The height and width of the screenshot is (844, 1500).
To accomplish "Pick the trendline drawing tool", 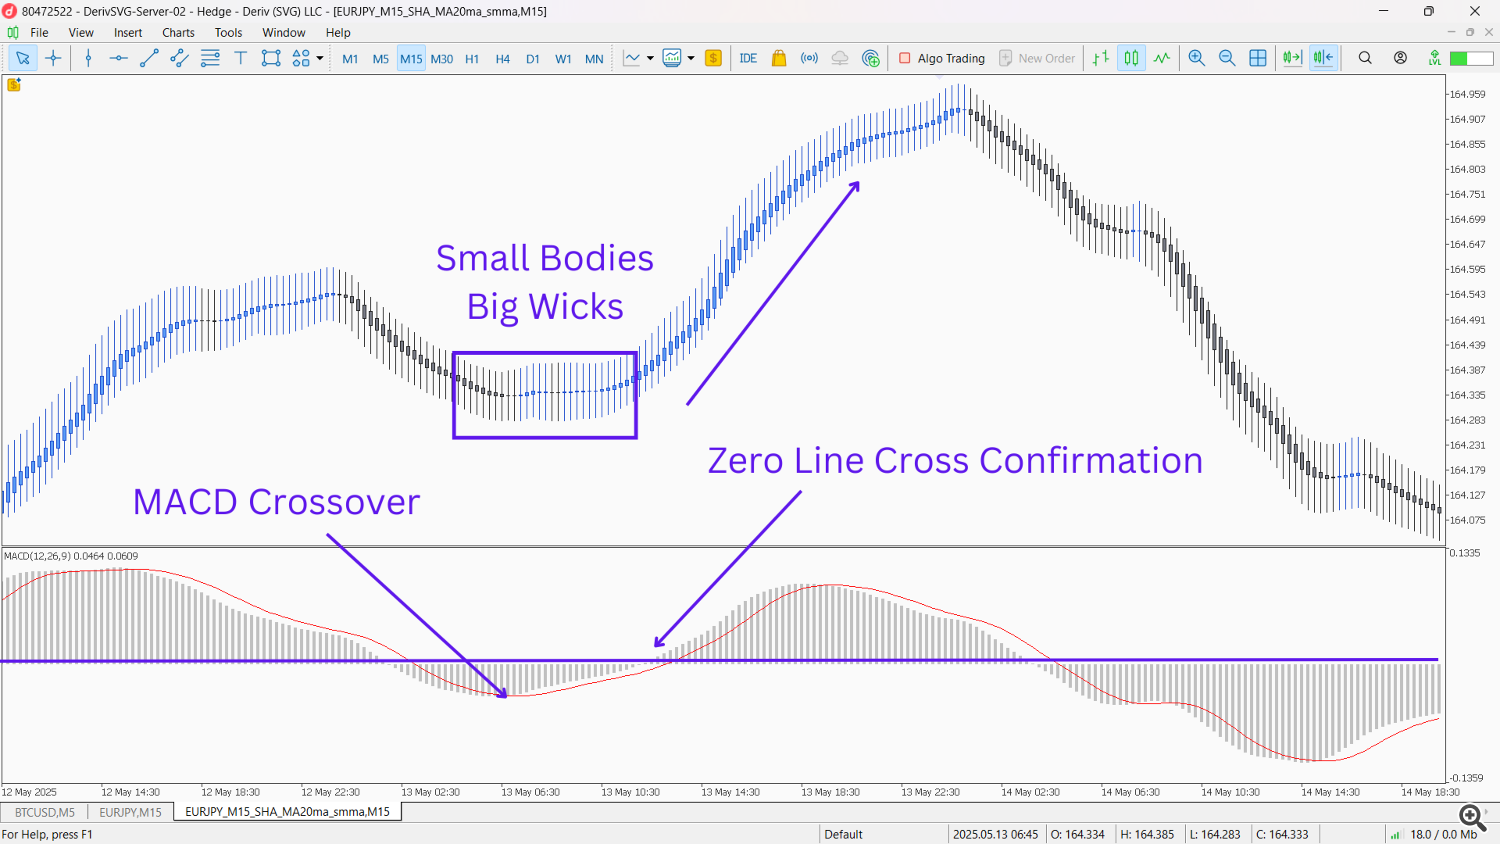I will 149,58.
